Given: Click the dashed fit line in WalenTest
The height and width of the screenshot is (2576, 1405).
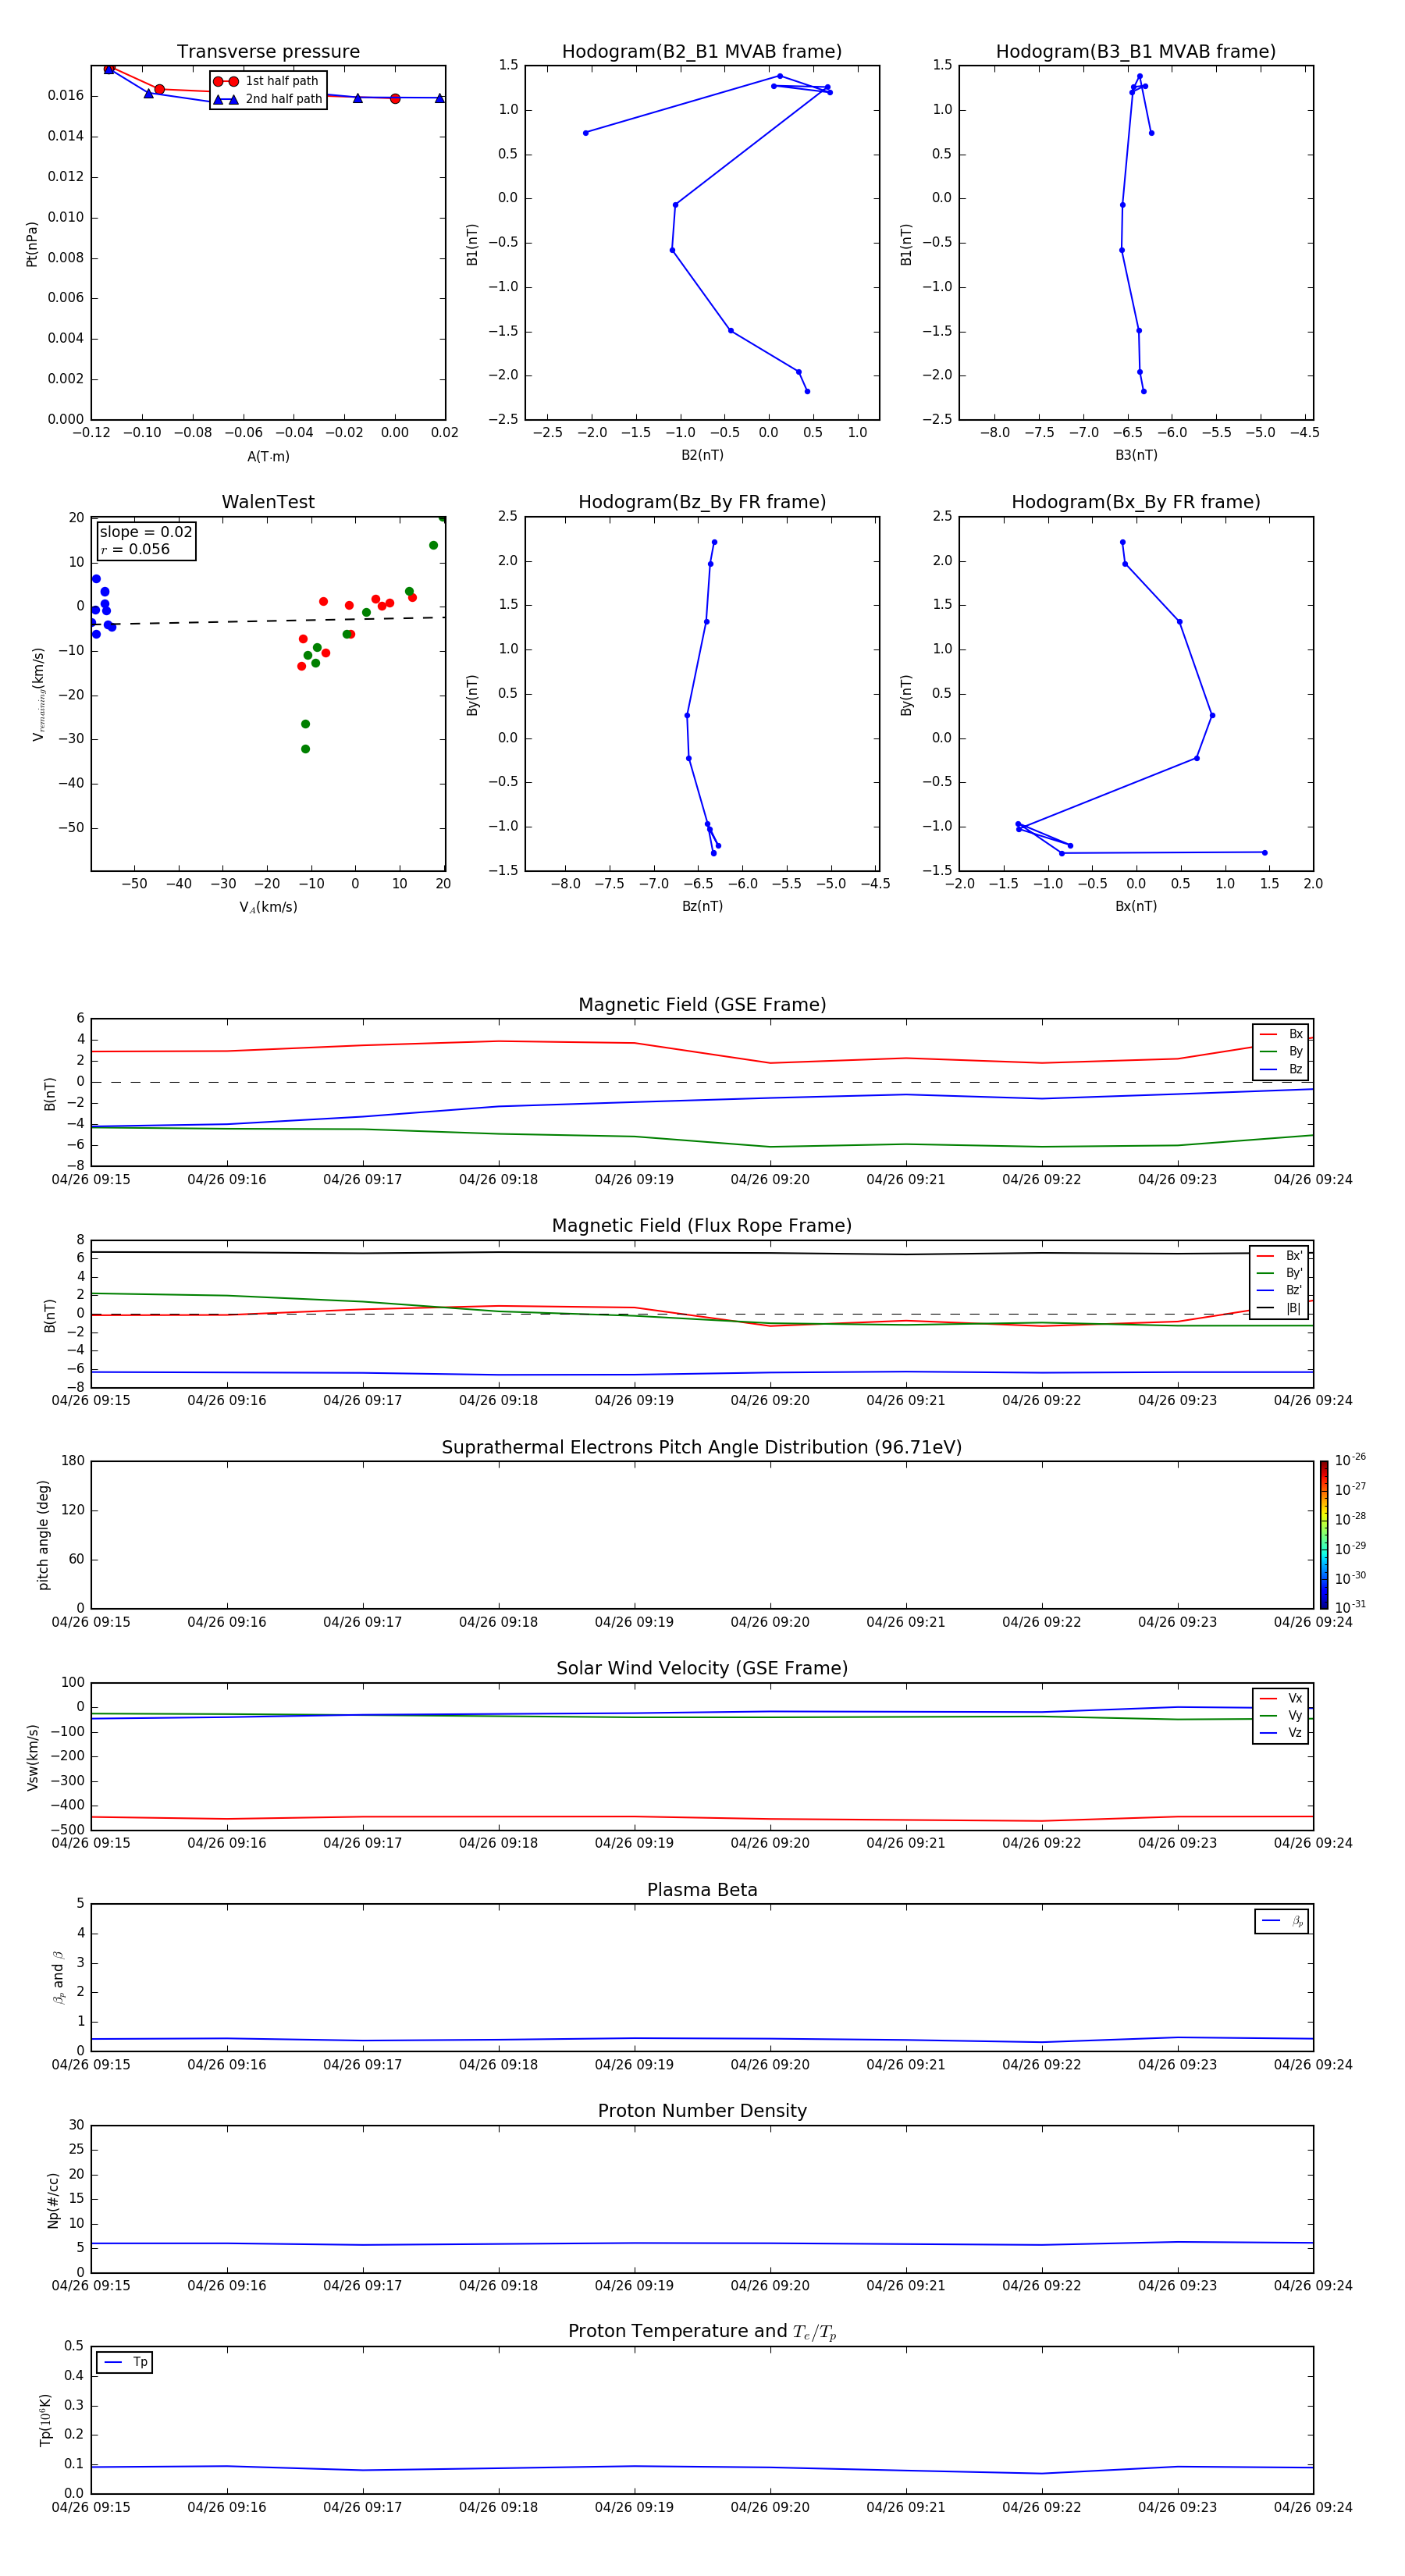Looking at the screenshot, I should tap(268, 621).
